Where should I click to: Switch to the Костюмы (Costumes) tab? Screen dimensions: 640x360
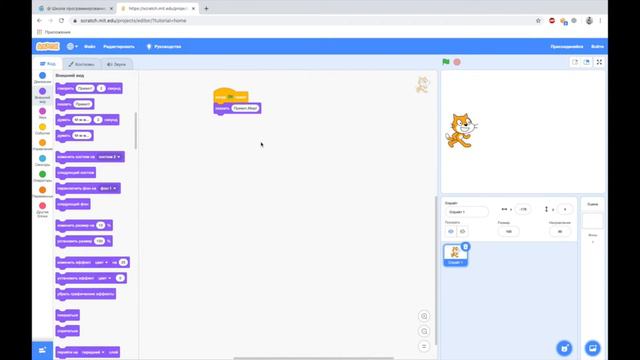tap(81, 64)
